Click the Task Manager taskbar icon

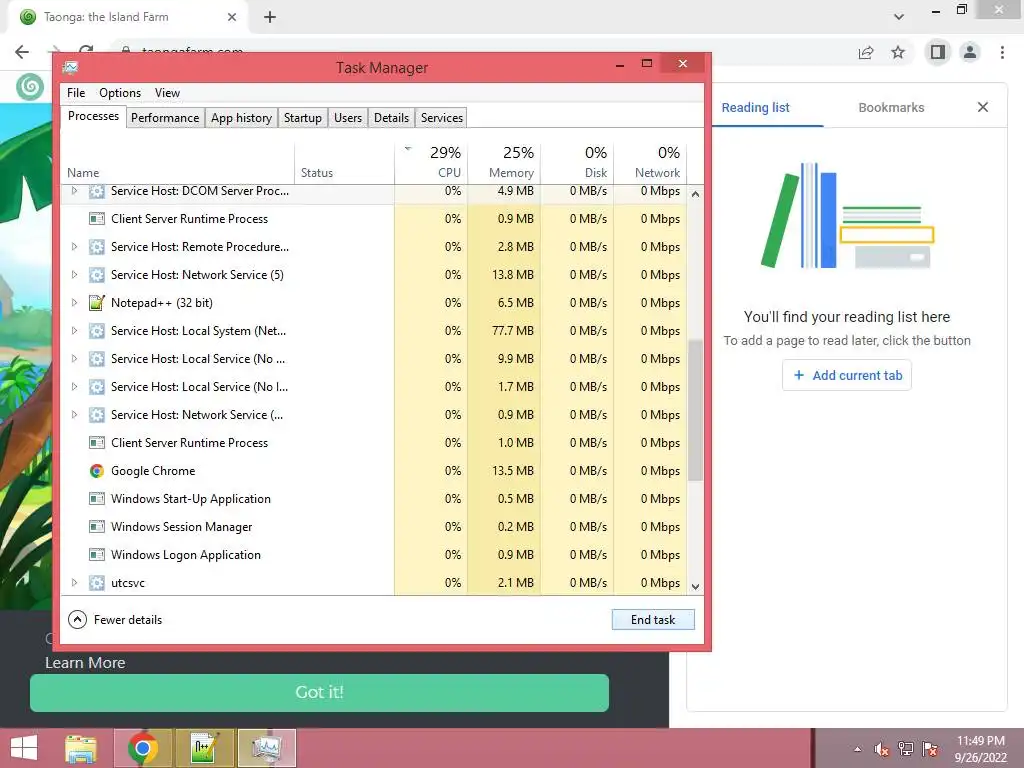point(266,748)
